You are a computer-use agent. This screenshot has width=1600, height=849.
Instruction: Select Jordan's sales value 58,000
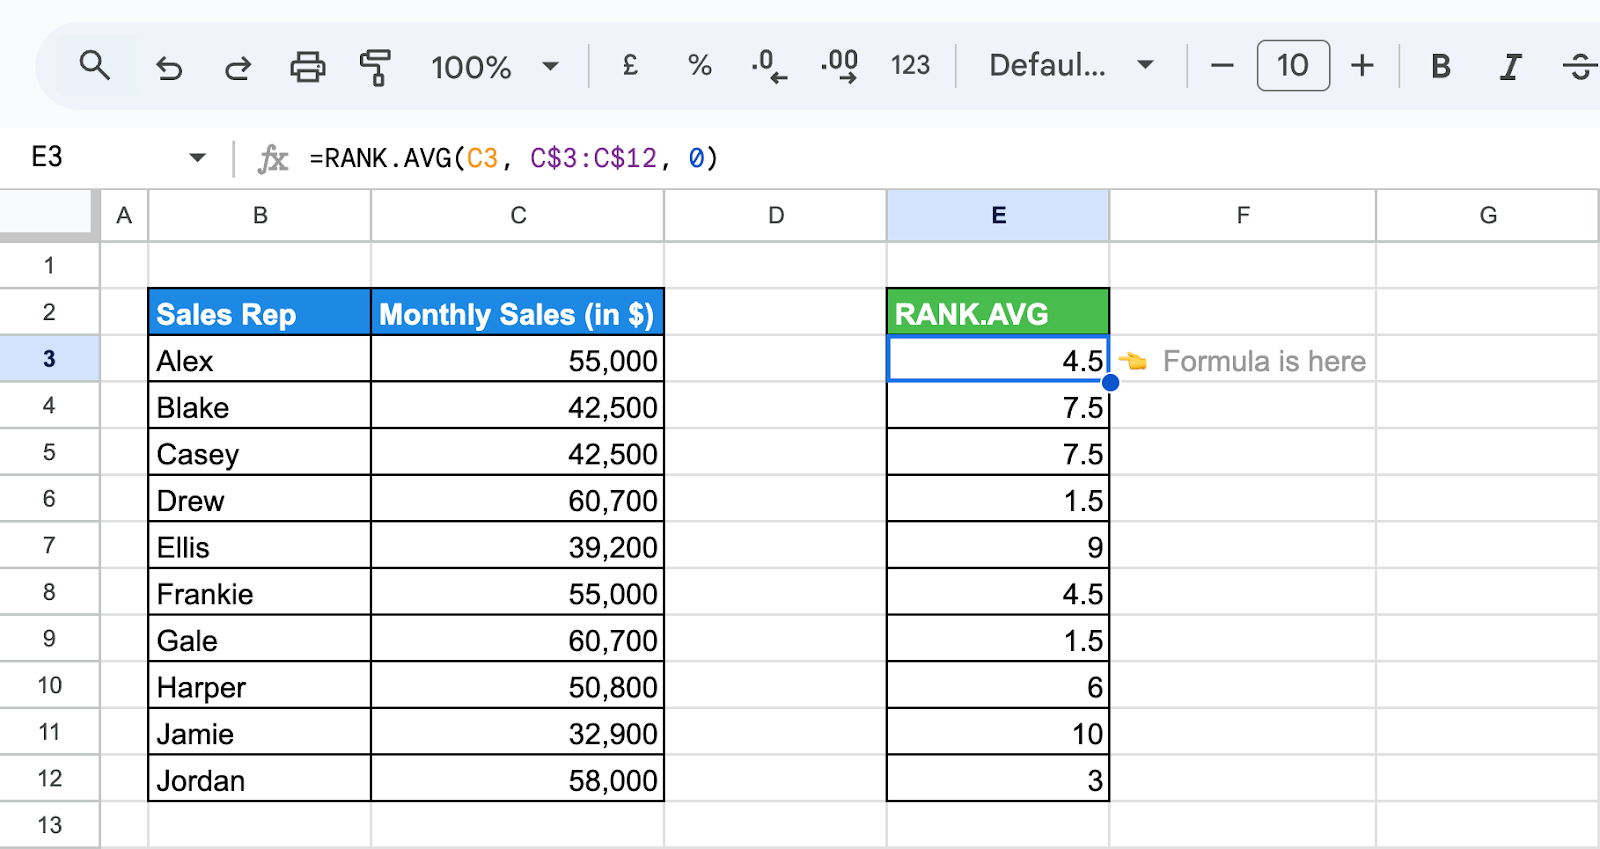tap(518, 778)
